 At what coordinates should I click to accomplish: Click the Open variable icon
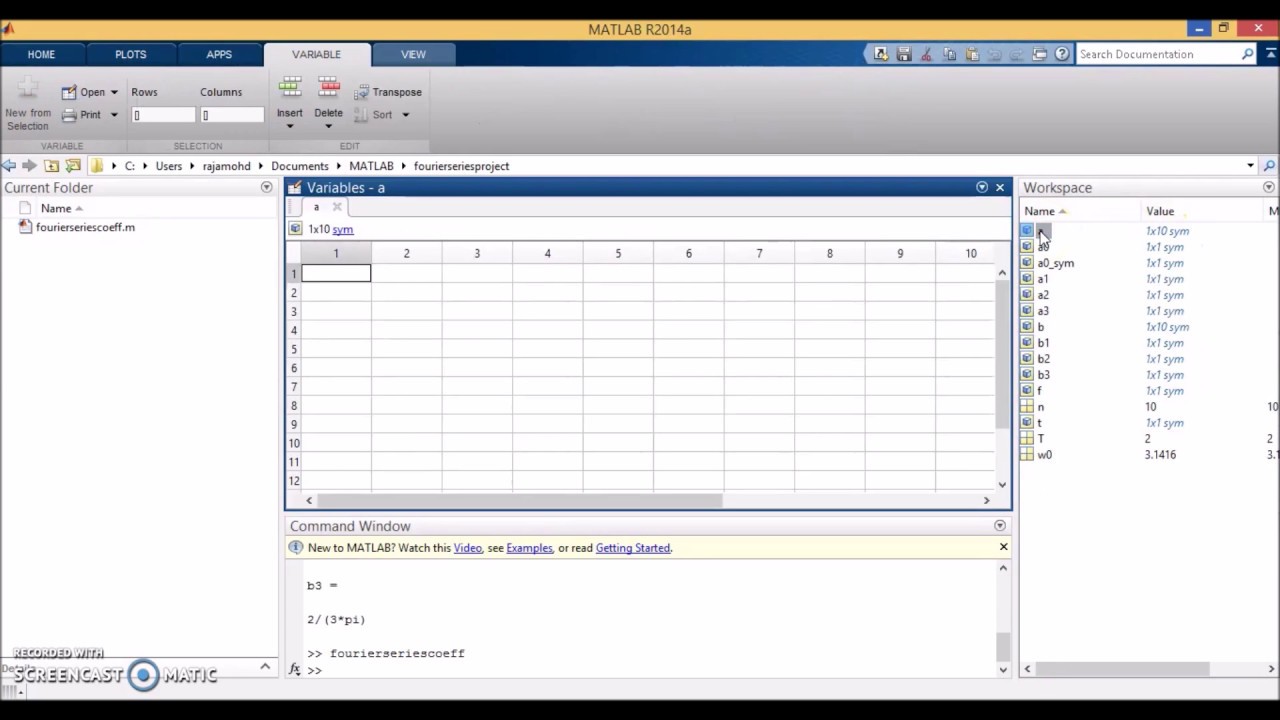pos(69,92)
